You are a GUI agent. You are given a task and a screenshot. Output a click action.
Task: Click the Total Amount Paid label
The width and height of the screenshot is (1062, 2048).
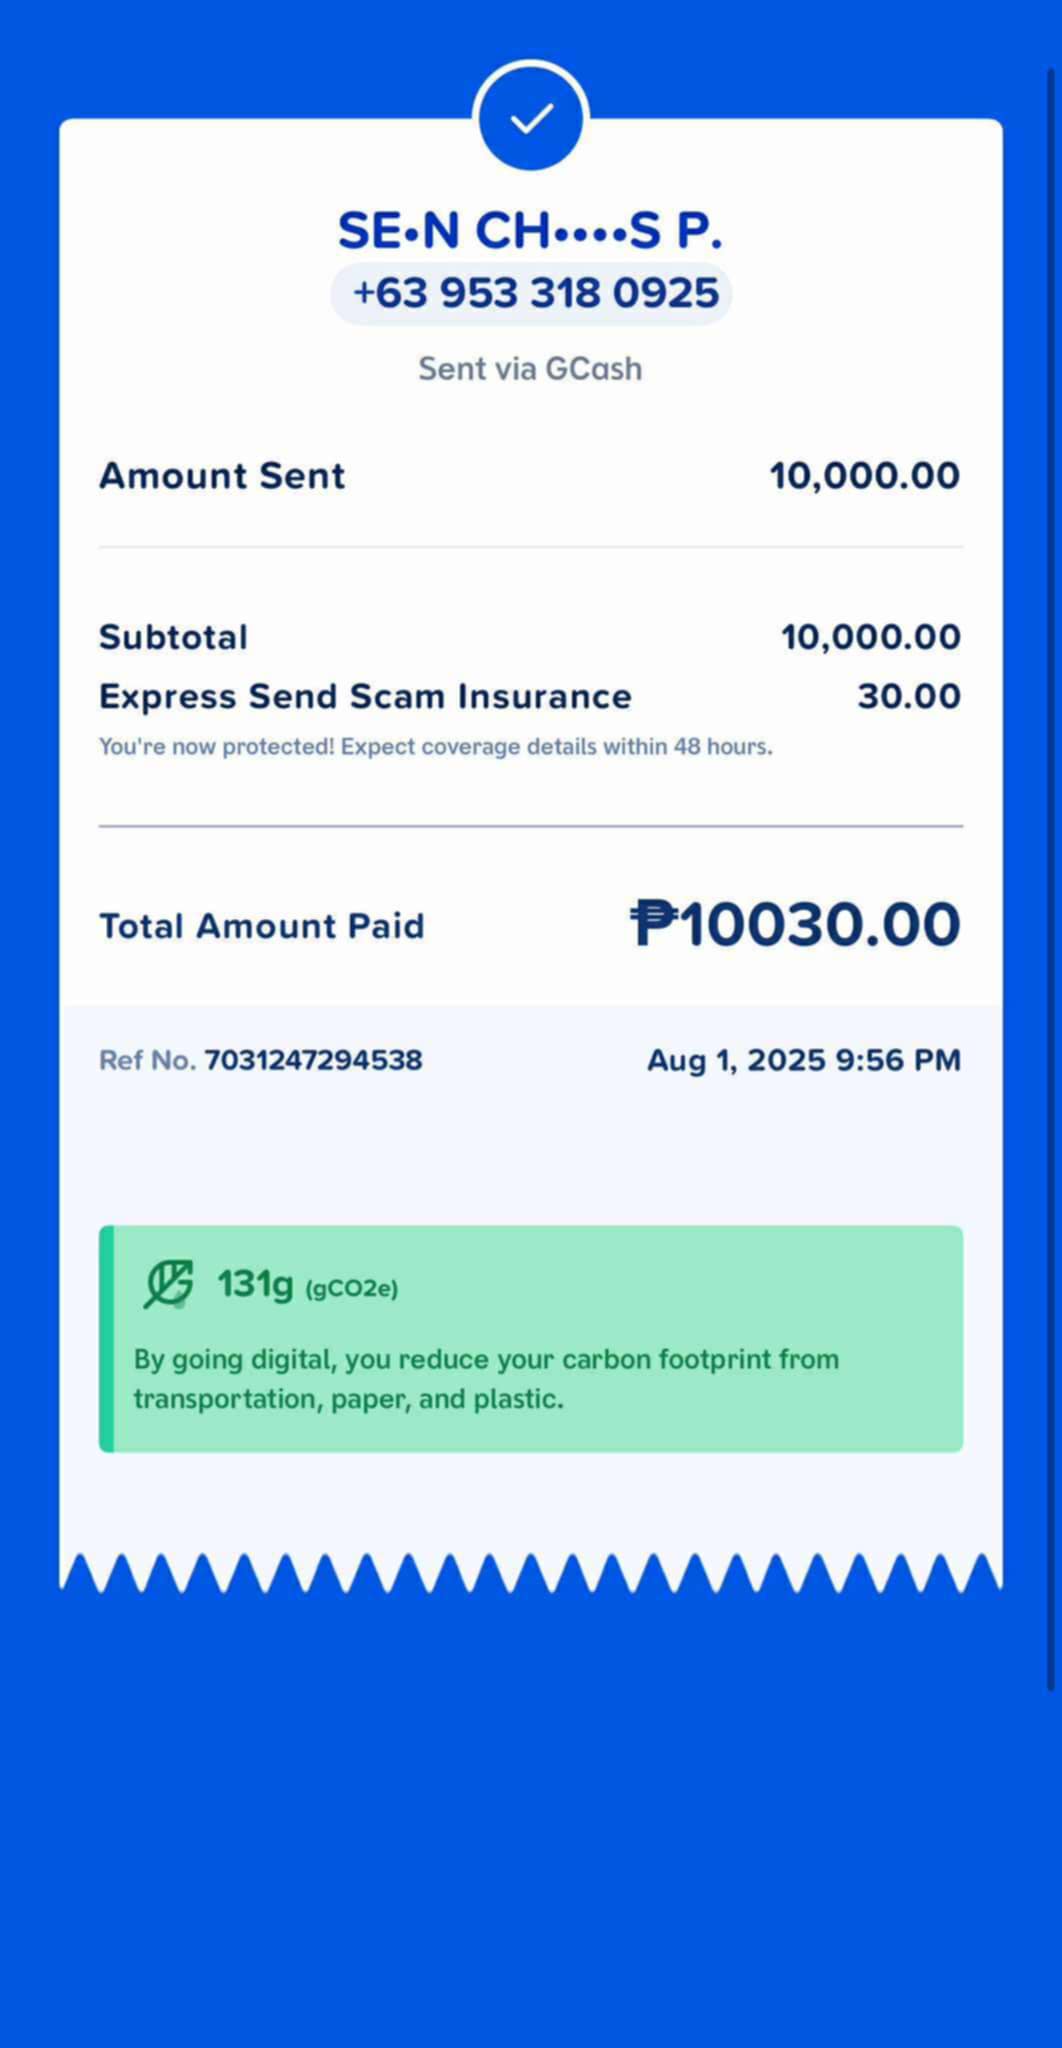(262, 926)
